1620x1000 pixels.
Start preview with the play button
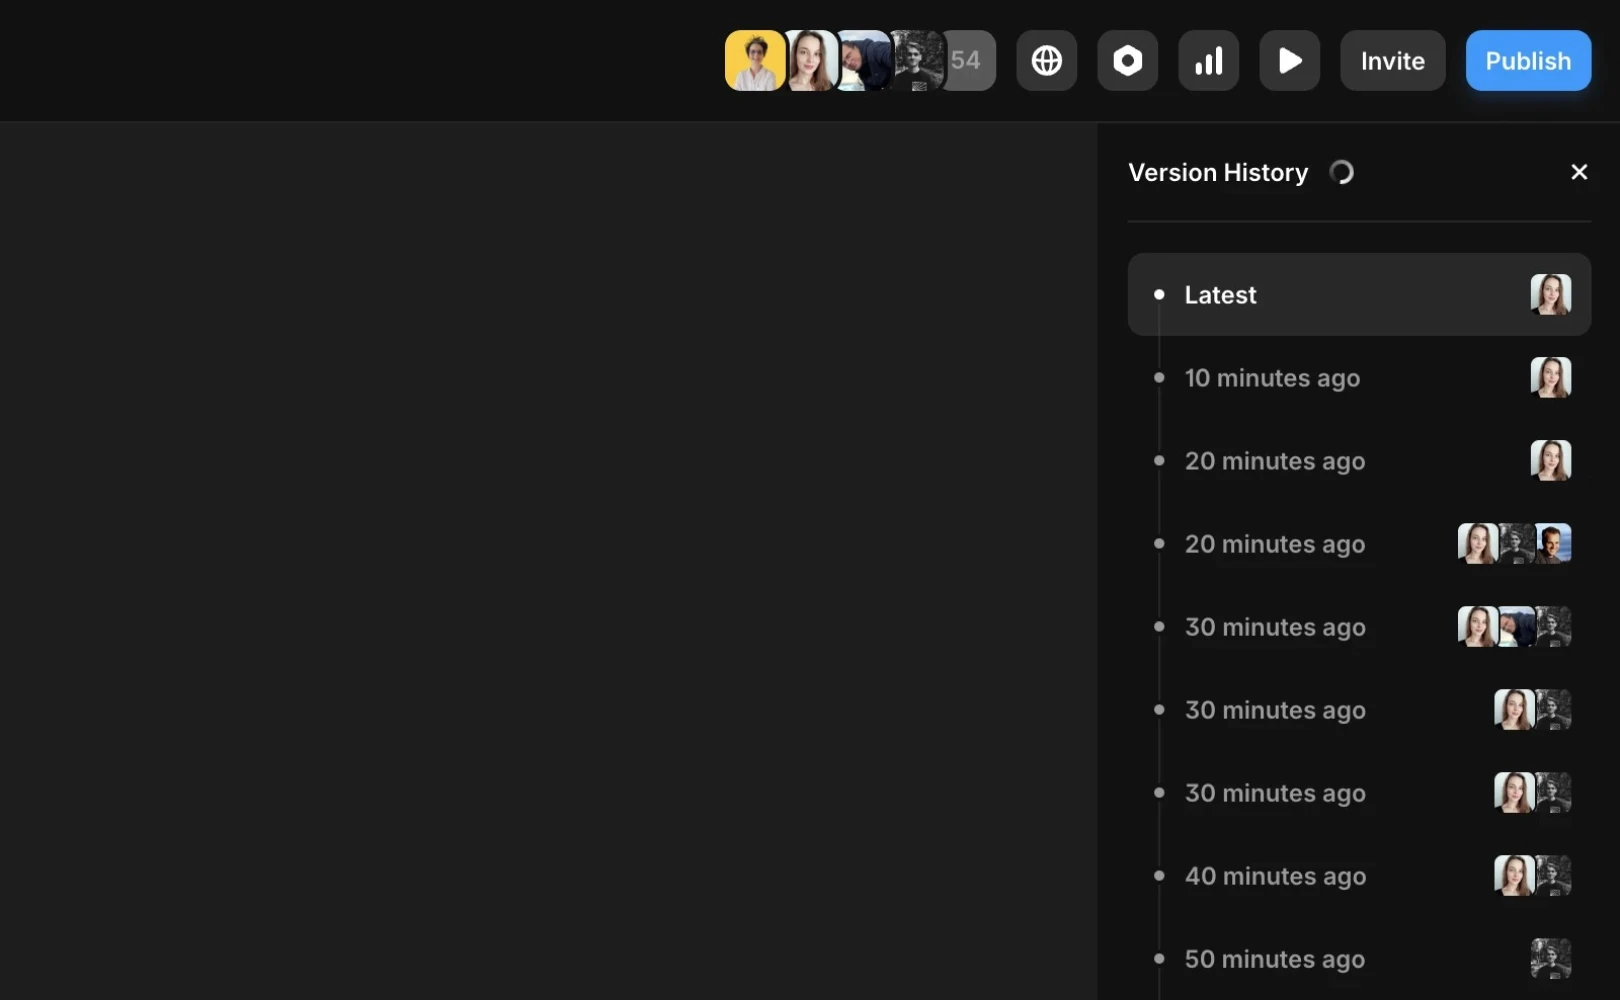click(1289, 61)
